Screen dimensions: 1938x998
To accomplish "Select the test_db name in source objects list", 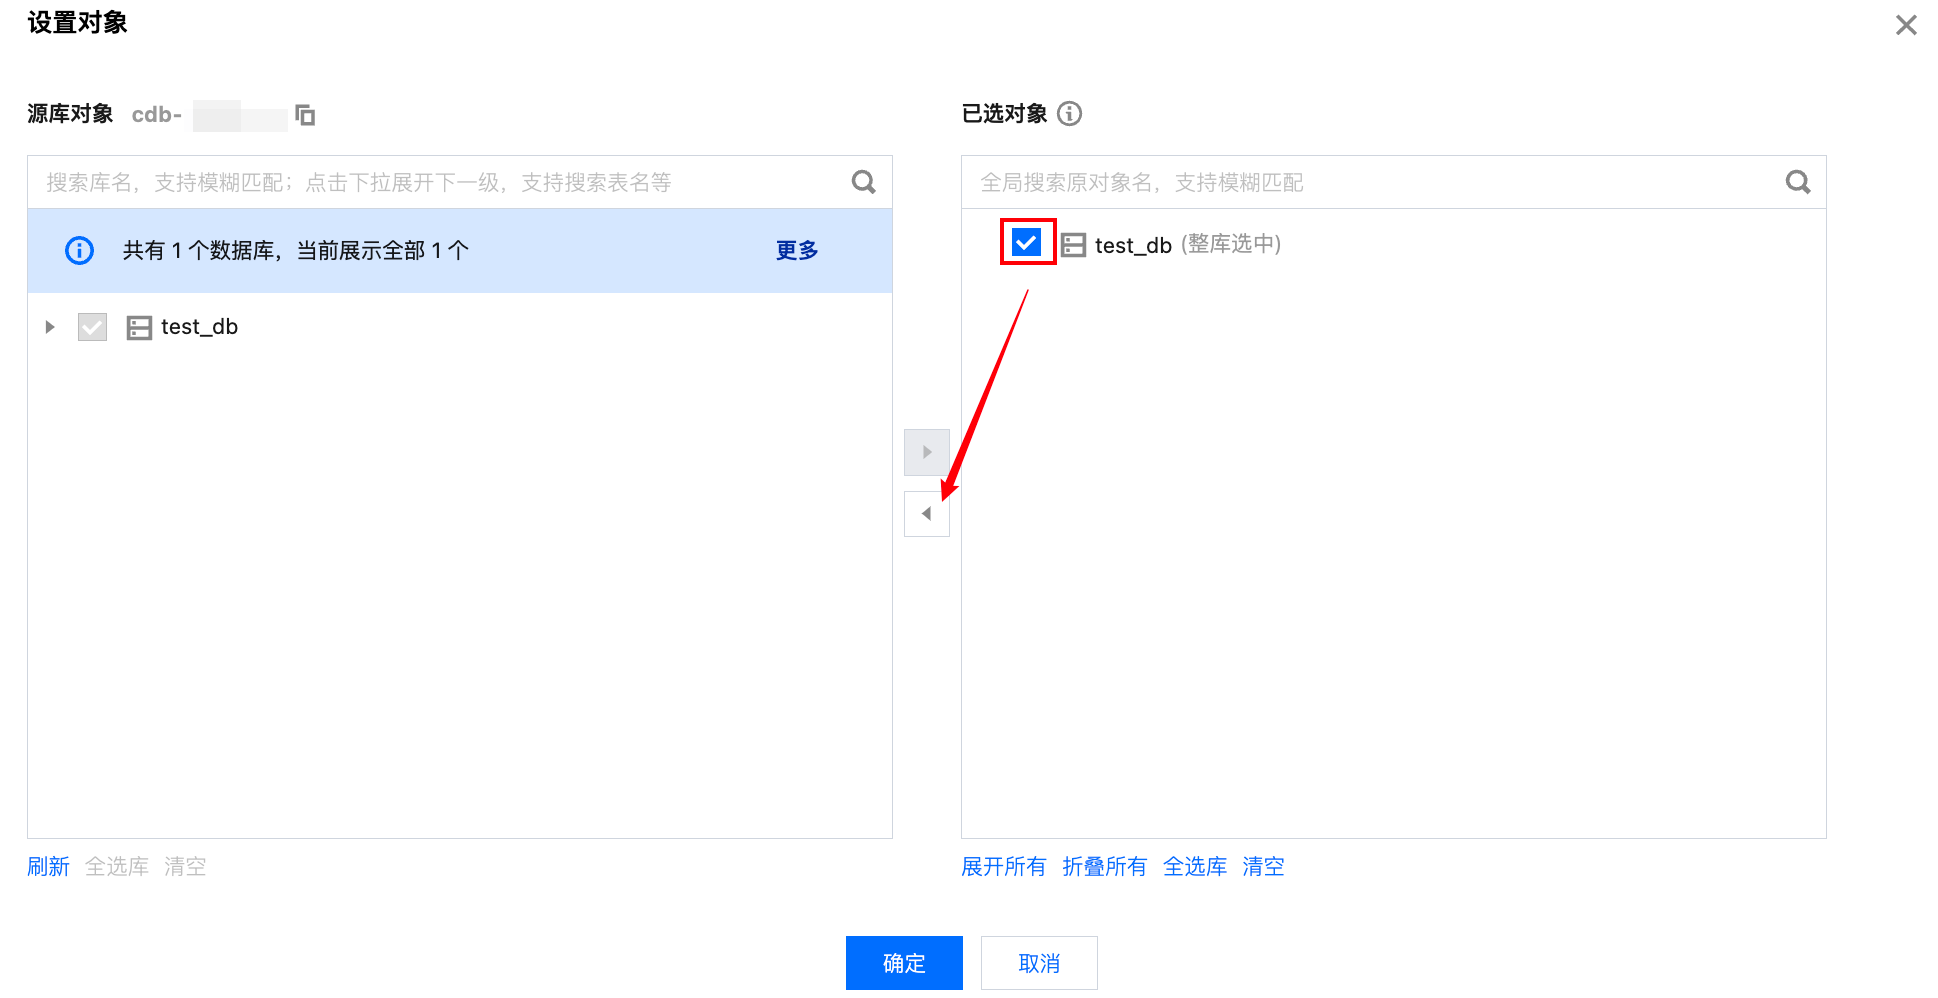I will point(199,327).
